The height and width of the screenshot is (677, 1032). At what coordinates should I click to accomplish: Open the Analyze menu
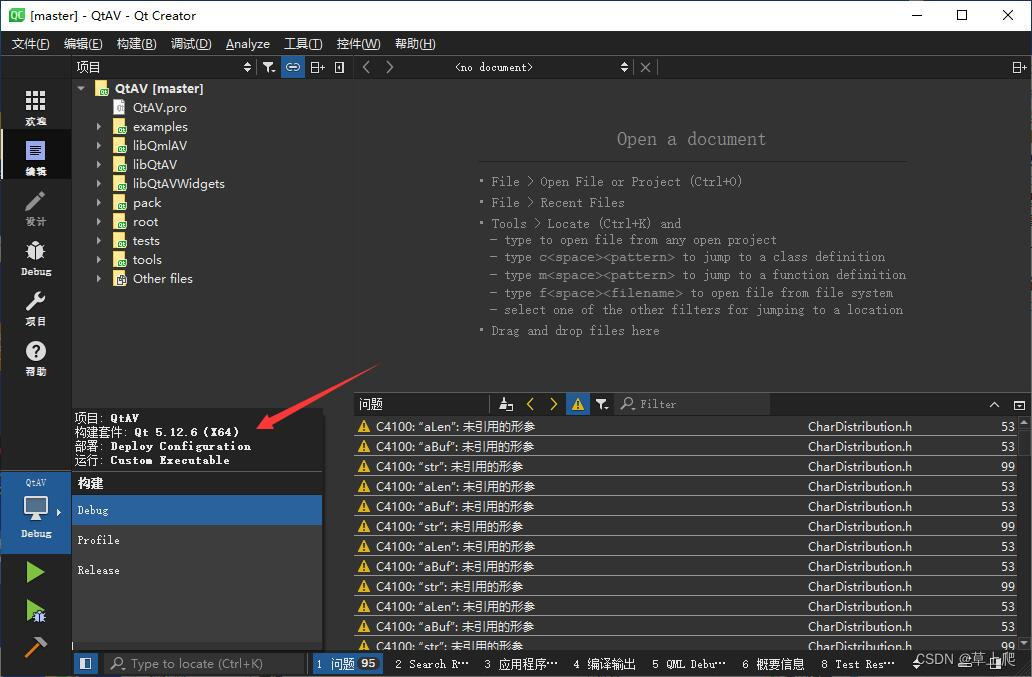pos(247,44)
